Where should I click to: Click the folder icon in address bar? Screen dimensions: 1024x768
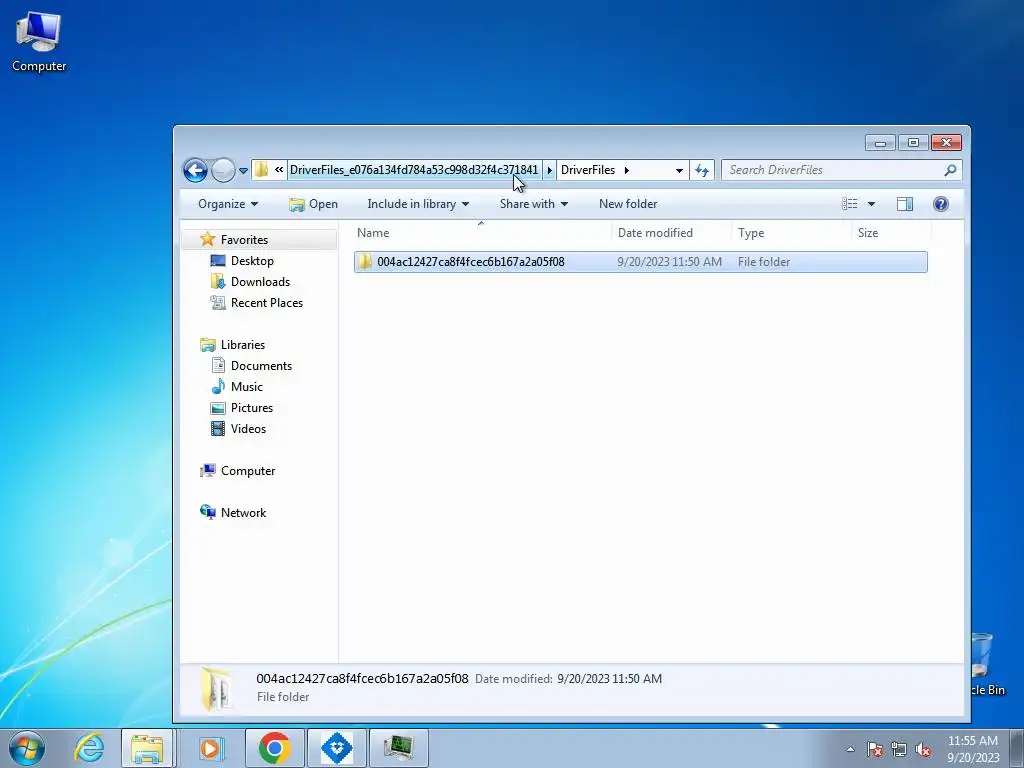click(261, 170)
